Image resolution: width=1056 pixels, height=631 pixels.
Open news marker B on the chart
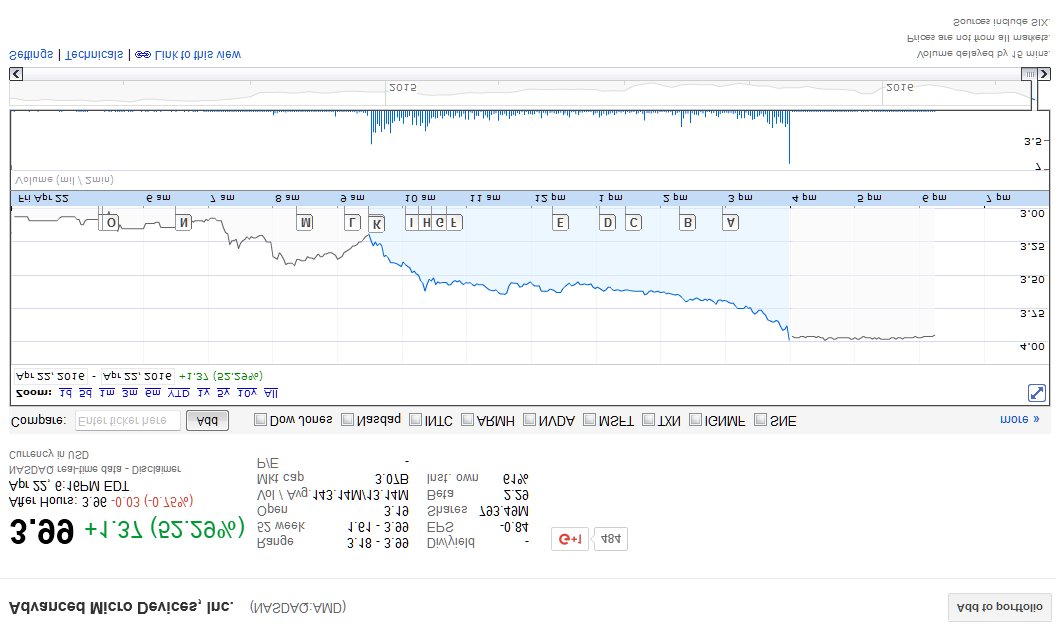click(x=687, y=222)
